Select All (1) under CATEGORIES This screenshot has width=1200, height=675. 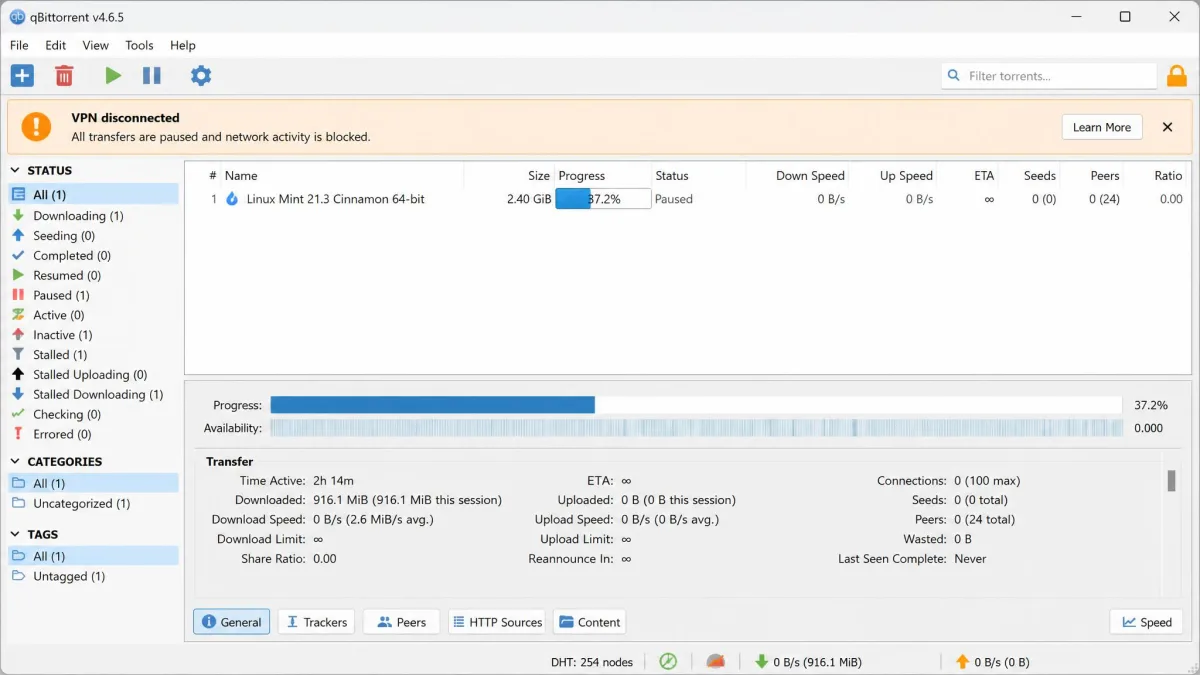[x=94, y=483]
